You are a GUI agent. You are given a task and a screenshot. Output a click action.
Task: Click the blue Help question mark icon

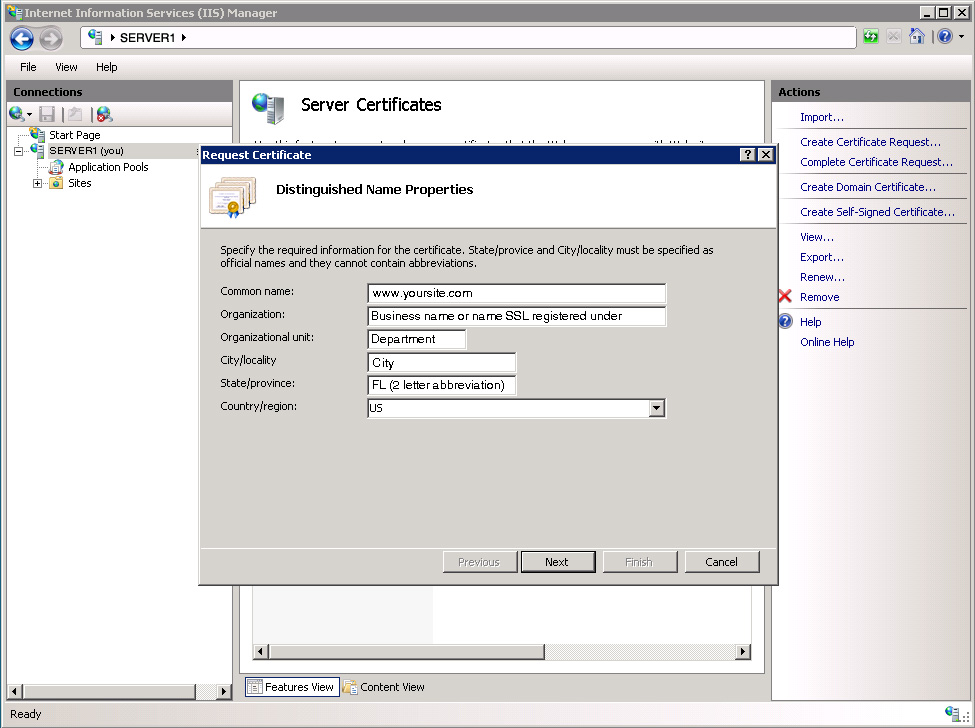[x=945, y=37]
